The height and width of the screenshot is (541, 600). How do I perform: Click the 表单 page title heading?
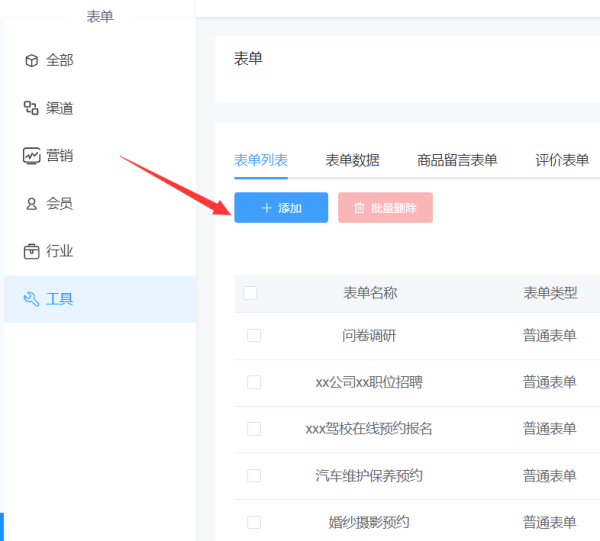pyautogui.click(x=248, y=59)
